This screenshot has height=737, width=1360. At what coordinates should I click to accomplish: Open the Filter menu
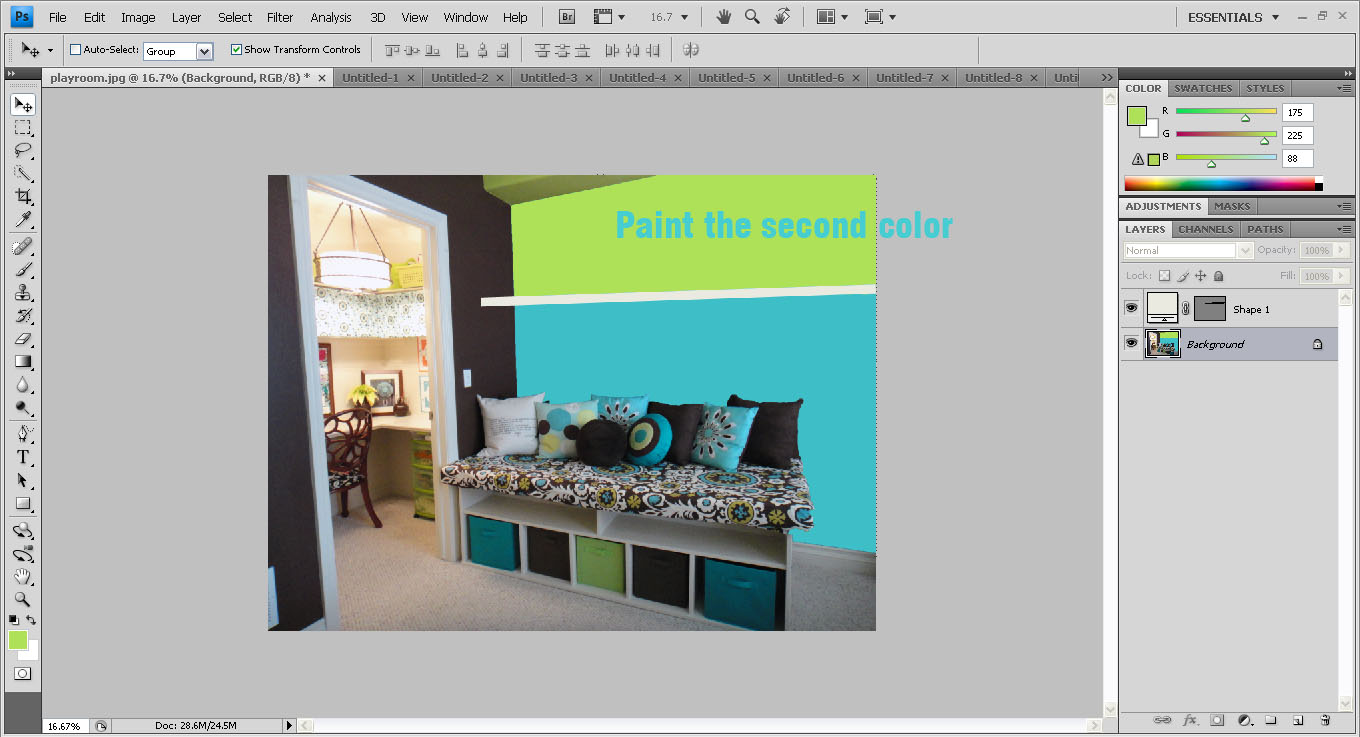pos(279,16)
